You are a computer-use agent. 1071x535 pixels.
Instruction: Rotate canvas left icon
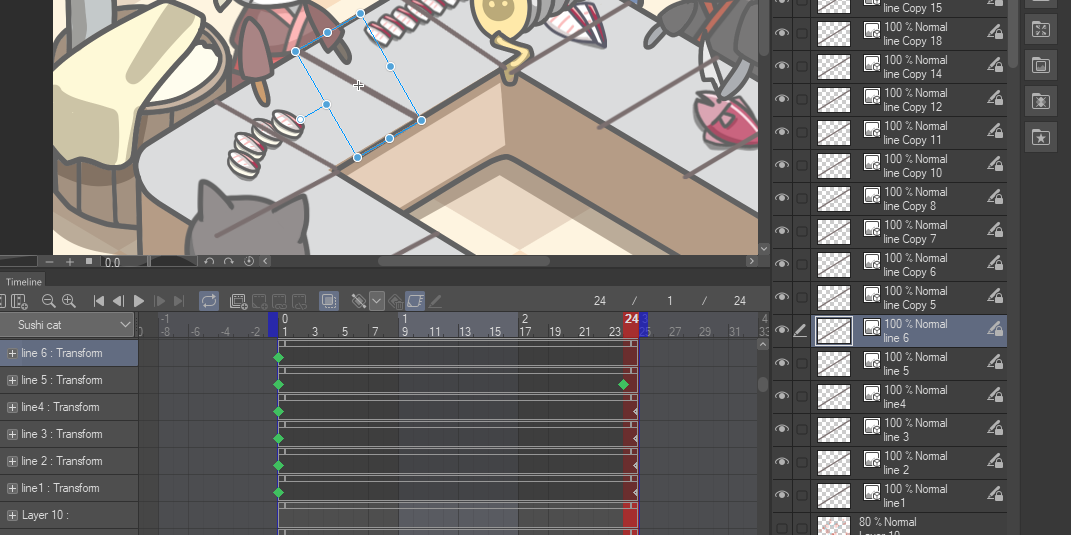click(209, 262)
